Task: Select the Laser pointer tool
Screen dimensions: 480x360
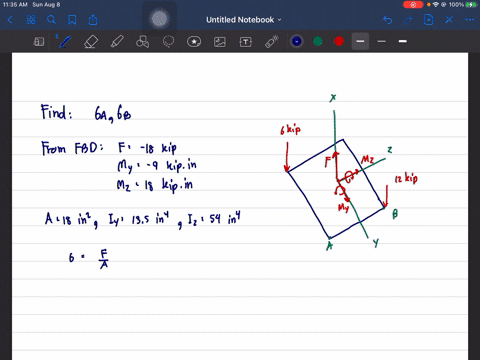Action: click(272, 42)
